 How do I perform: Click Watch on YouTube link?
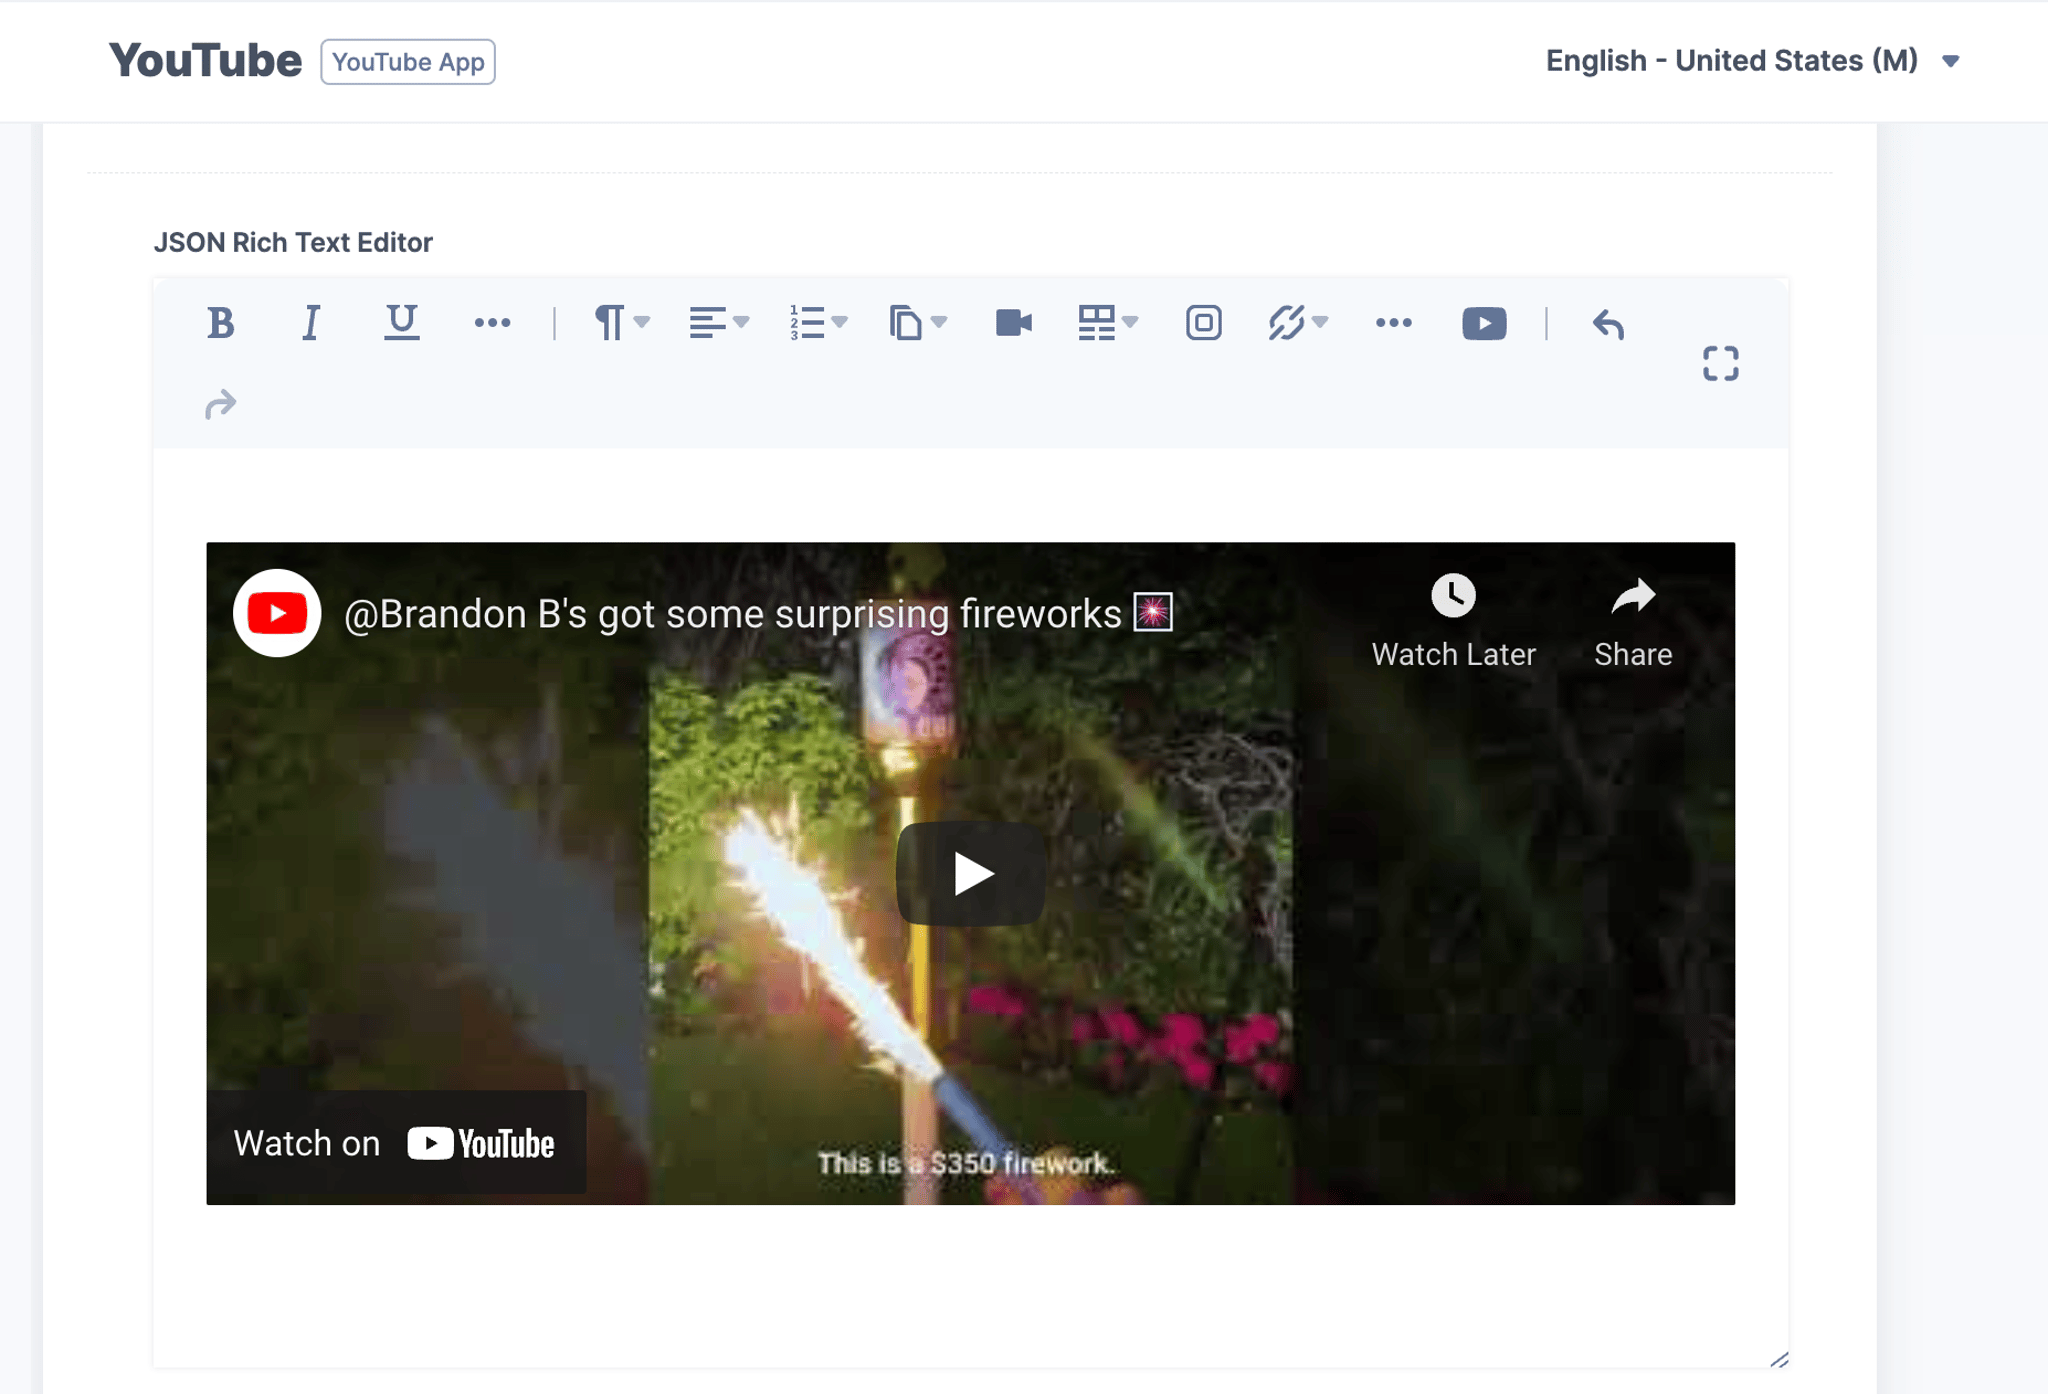pos(396,1143)
